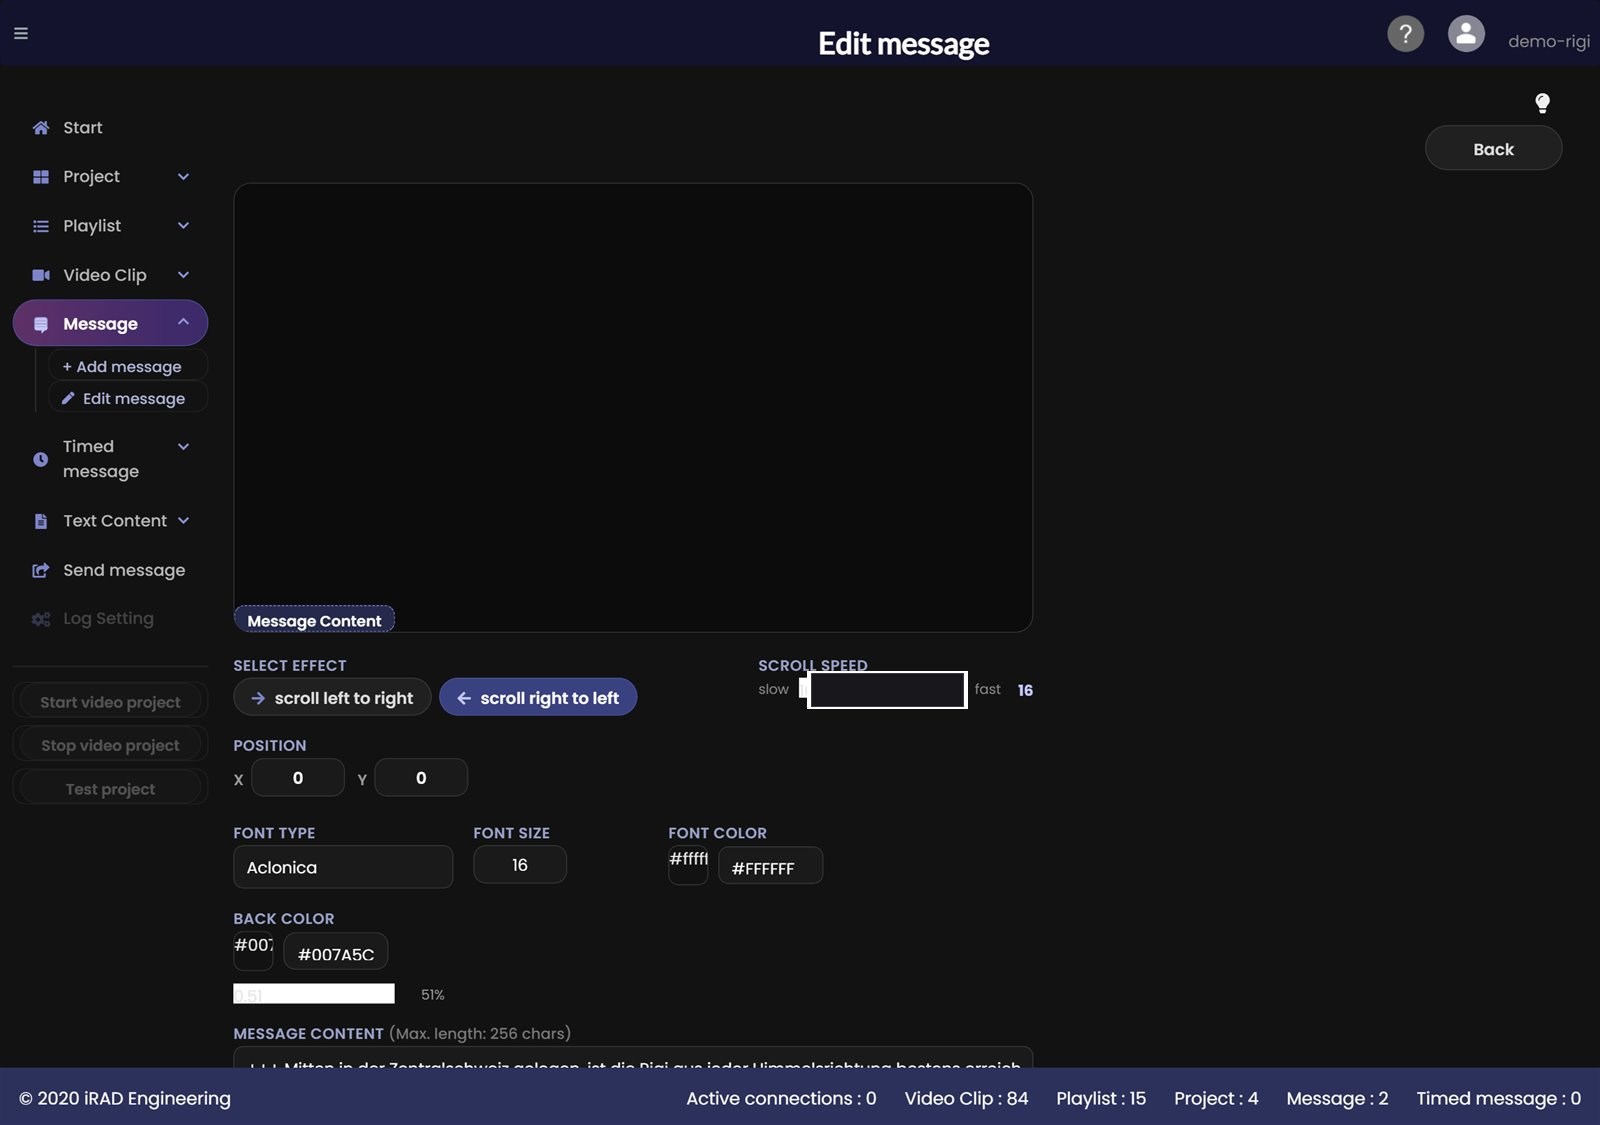Screen dimensions: 1600x1125
Task: Click the Message speech icon
Action: coord(41,324)
